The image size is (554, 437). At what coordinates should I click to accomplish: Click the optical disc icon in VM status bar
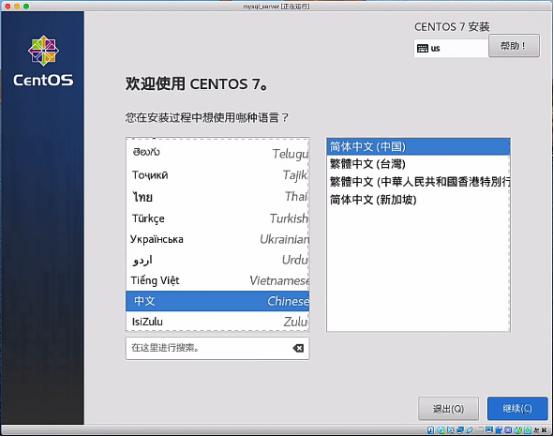coord(441,430)
